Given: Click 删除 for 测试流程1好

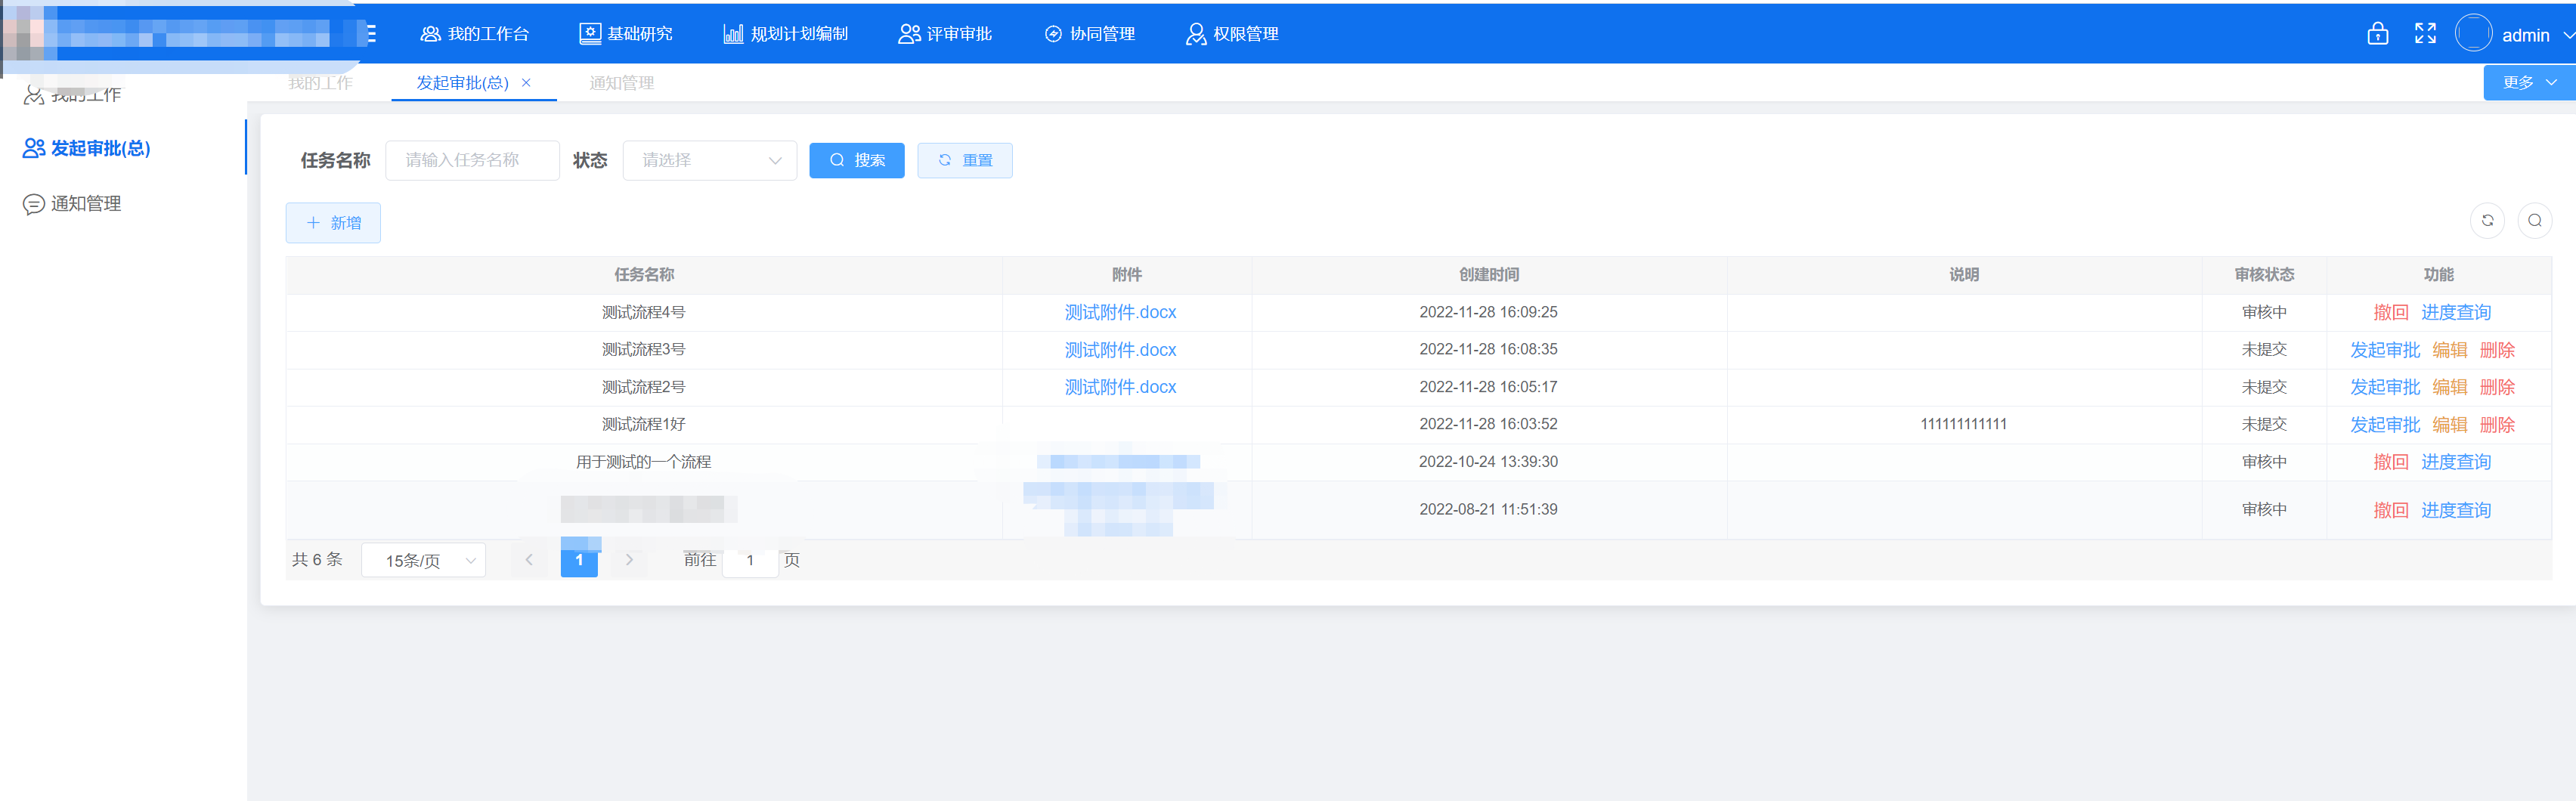Looking at the screenshot, I should (2497, 425).
